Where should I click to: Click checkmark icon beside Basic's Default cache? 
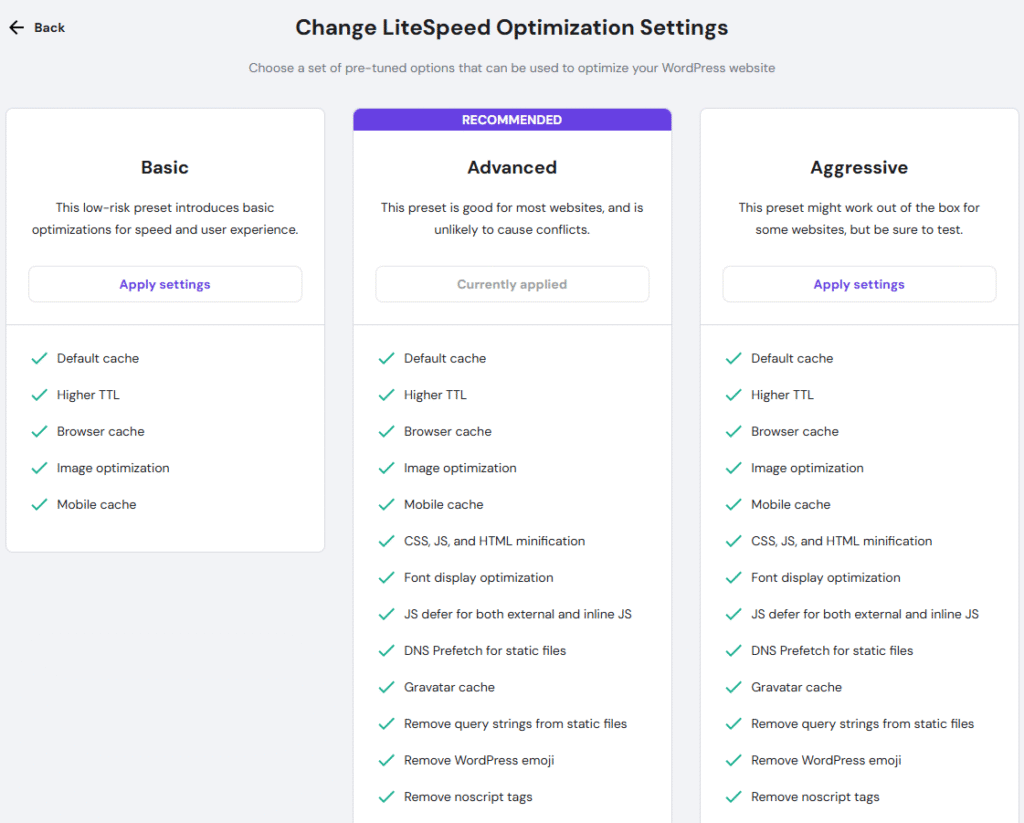click(39, 358)
